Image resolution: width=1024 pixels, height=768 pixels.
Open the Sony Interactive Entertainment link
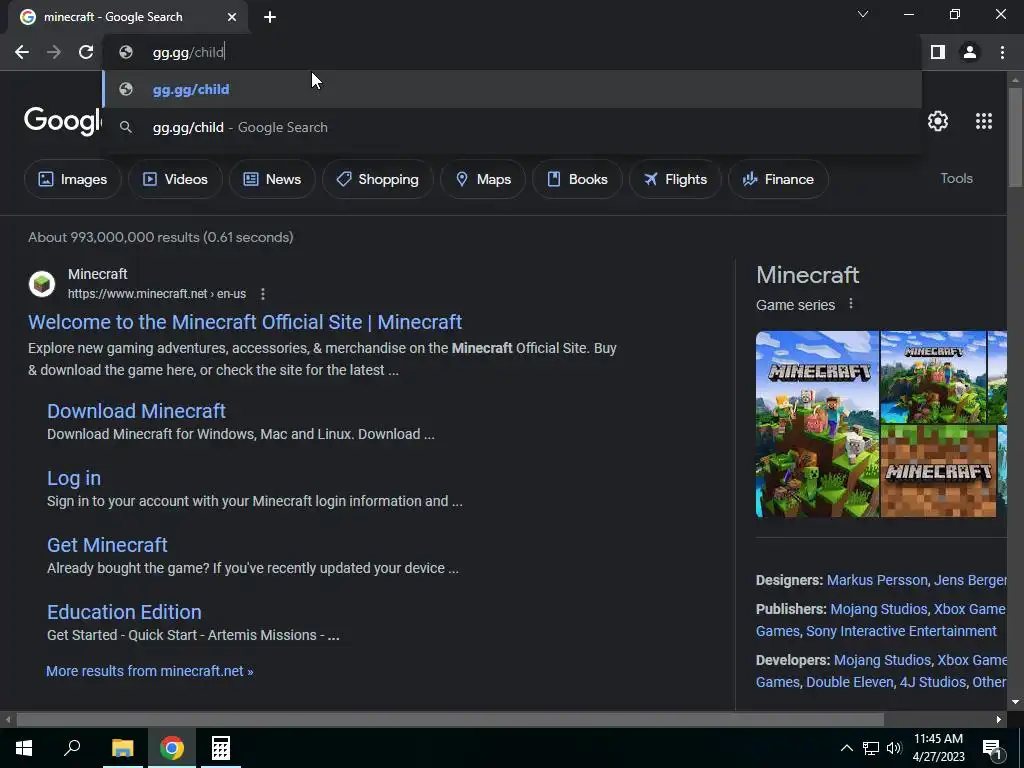coord(901,631)
